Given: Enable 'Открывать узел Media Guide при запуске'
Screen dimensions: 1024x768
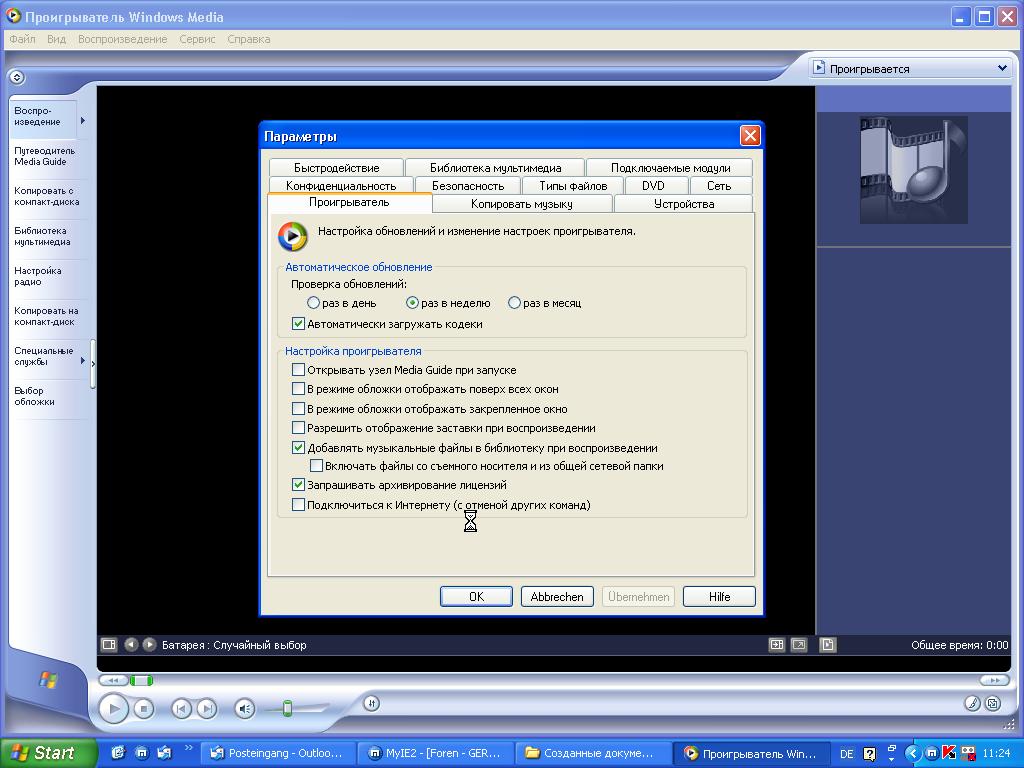Looking at the screenshot, I should click(298, 370).
